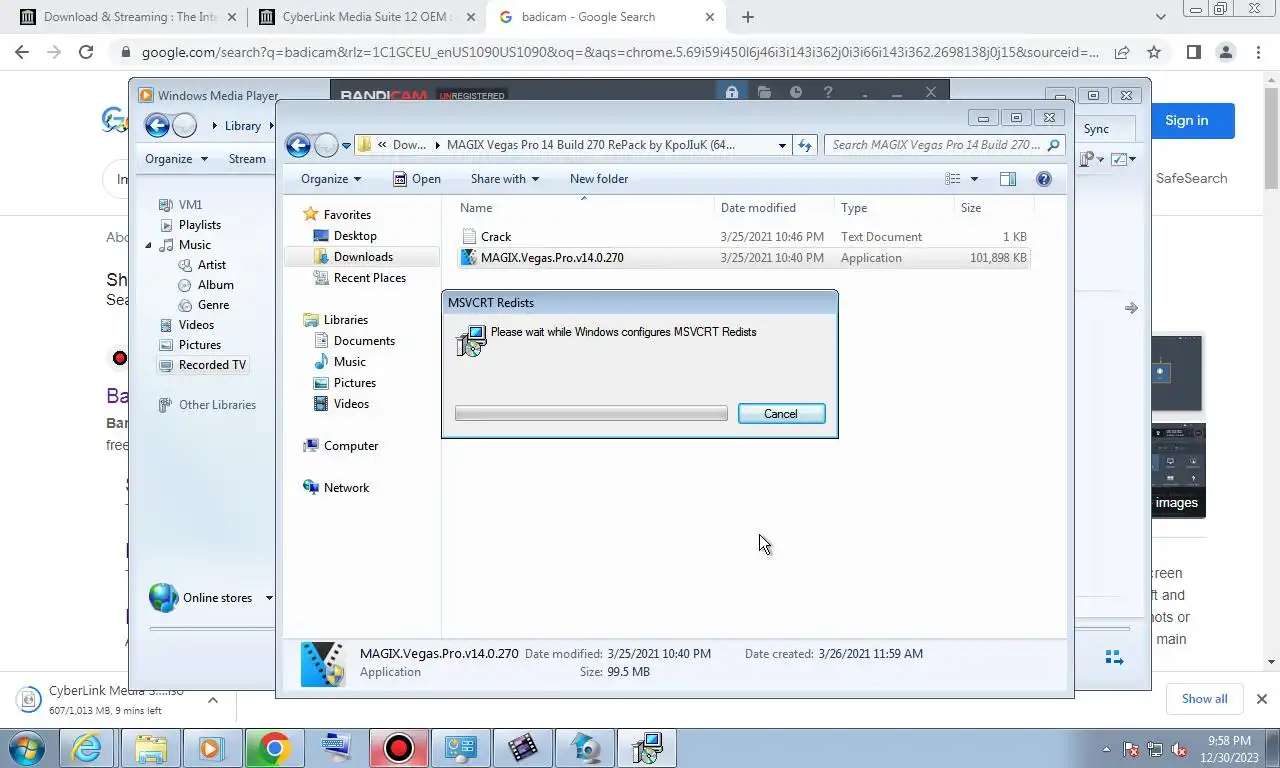Open the Sync tab in Media Player

pyautogui.click(x=1096, y=128)
